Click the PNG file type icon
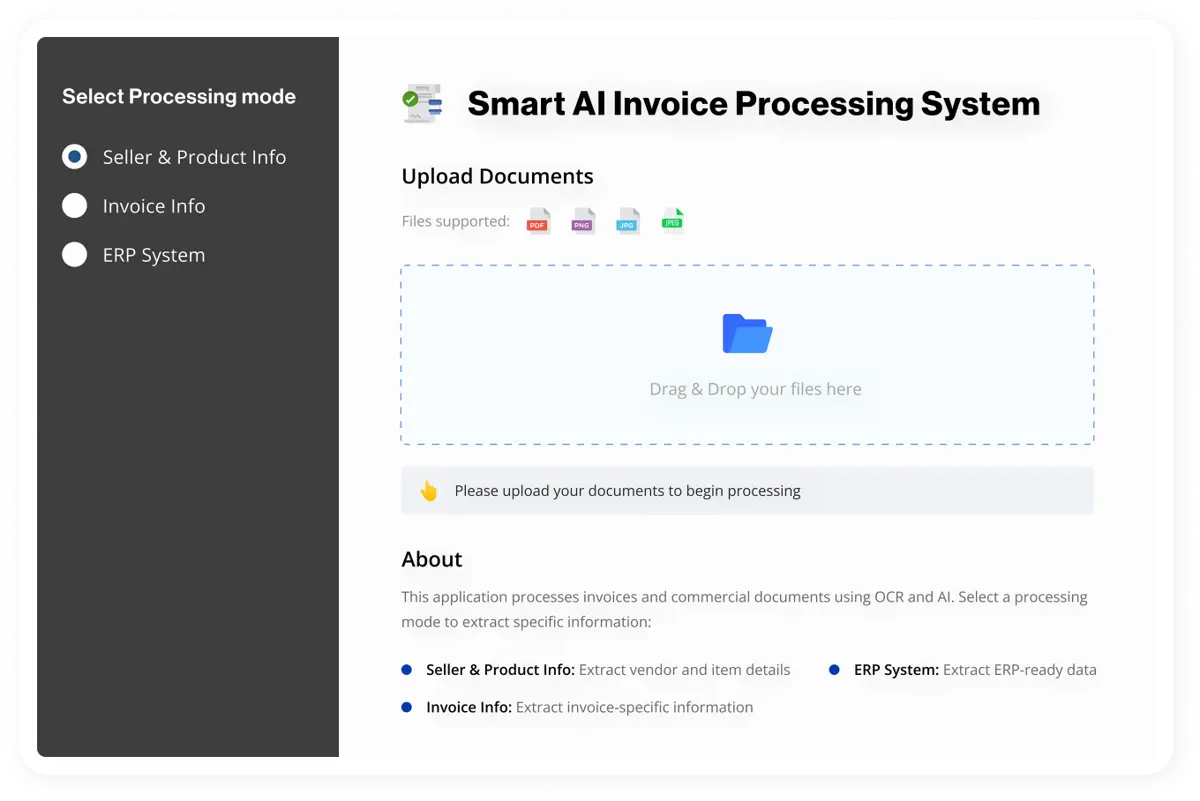The width and height of the screenshot is (1200, 801). (583, 220)
